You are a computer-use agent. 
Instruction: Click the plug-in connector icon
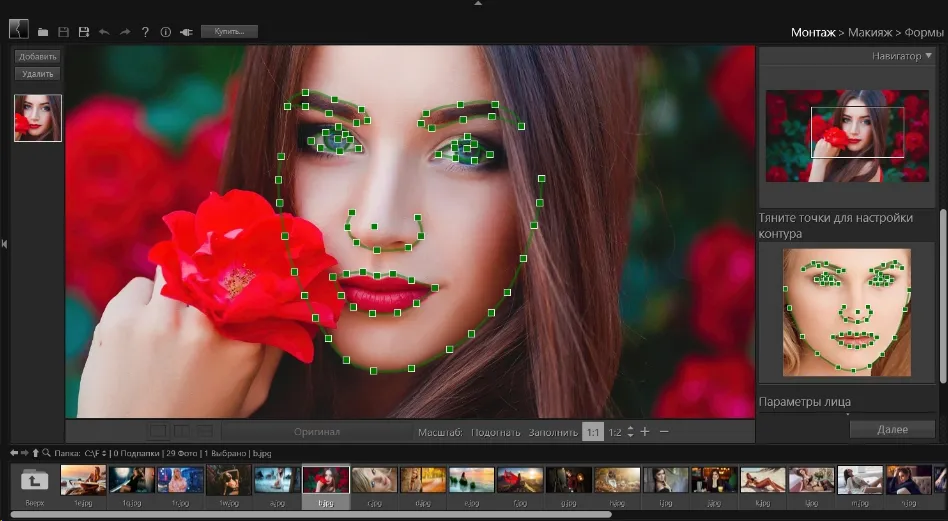186,32
